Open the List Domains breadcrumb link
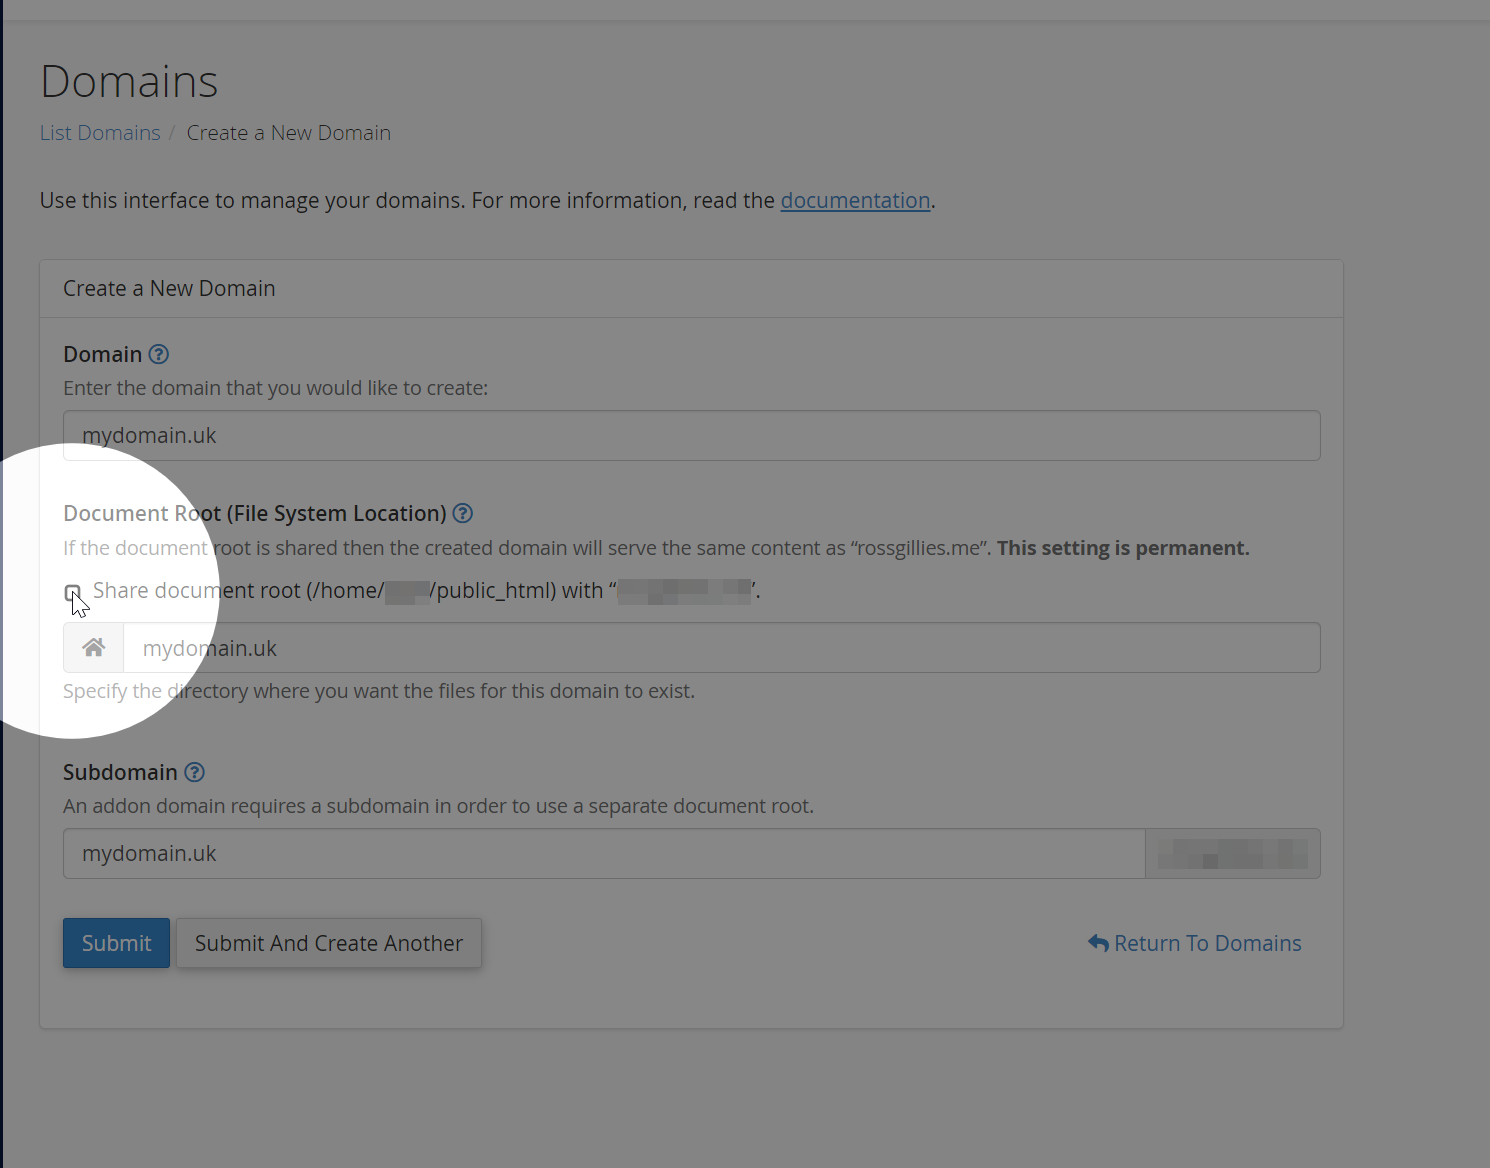Screen dimensions: 1490x1168 point(100,133)
